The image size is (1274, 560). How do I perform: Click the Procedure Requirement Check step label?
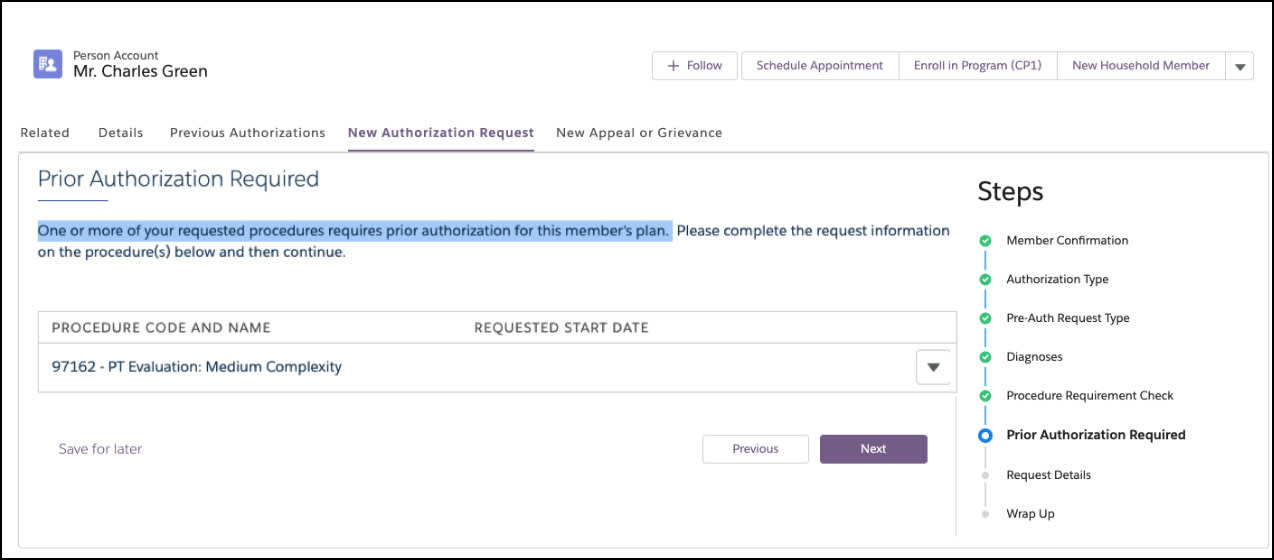click(x=1090, y=396)
